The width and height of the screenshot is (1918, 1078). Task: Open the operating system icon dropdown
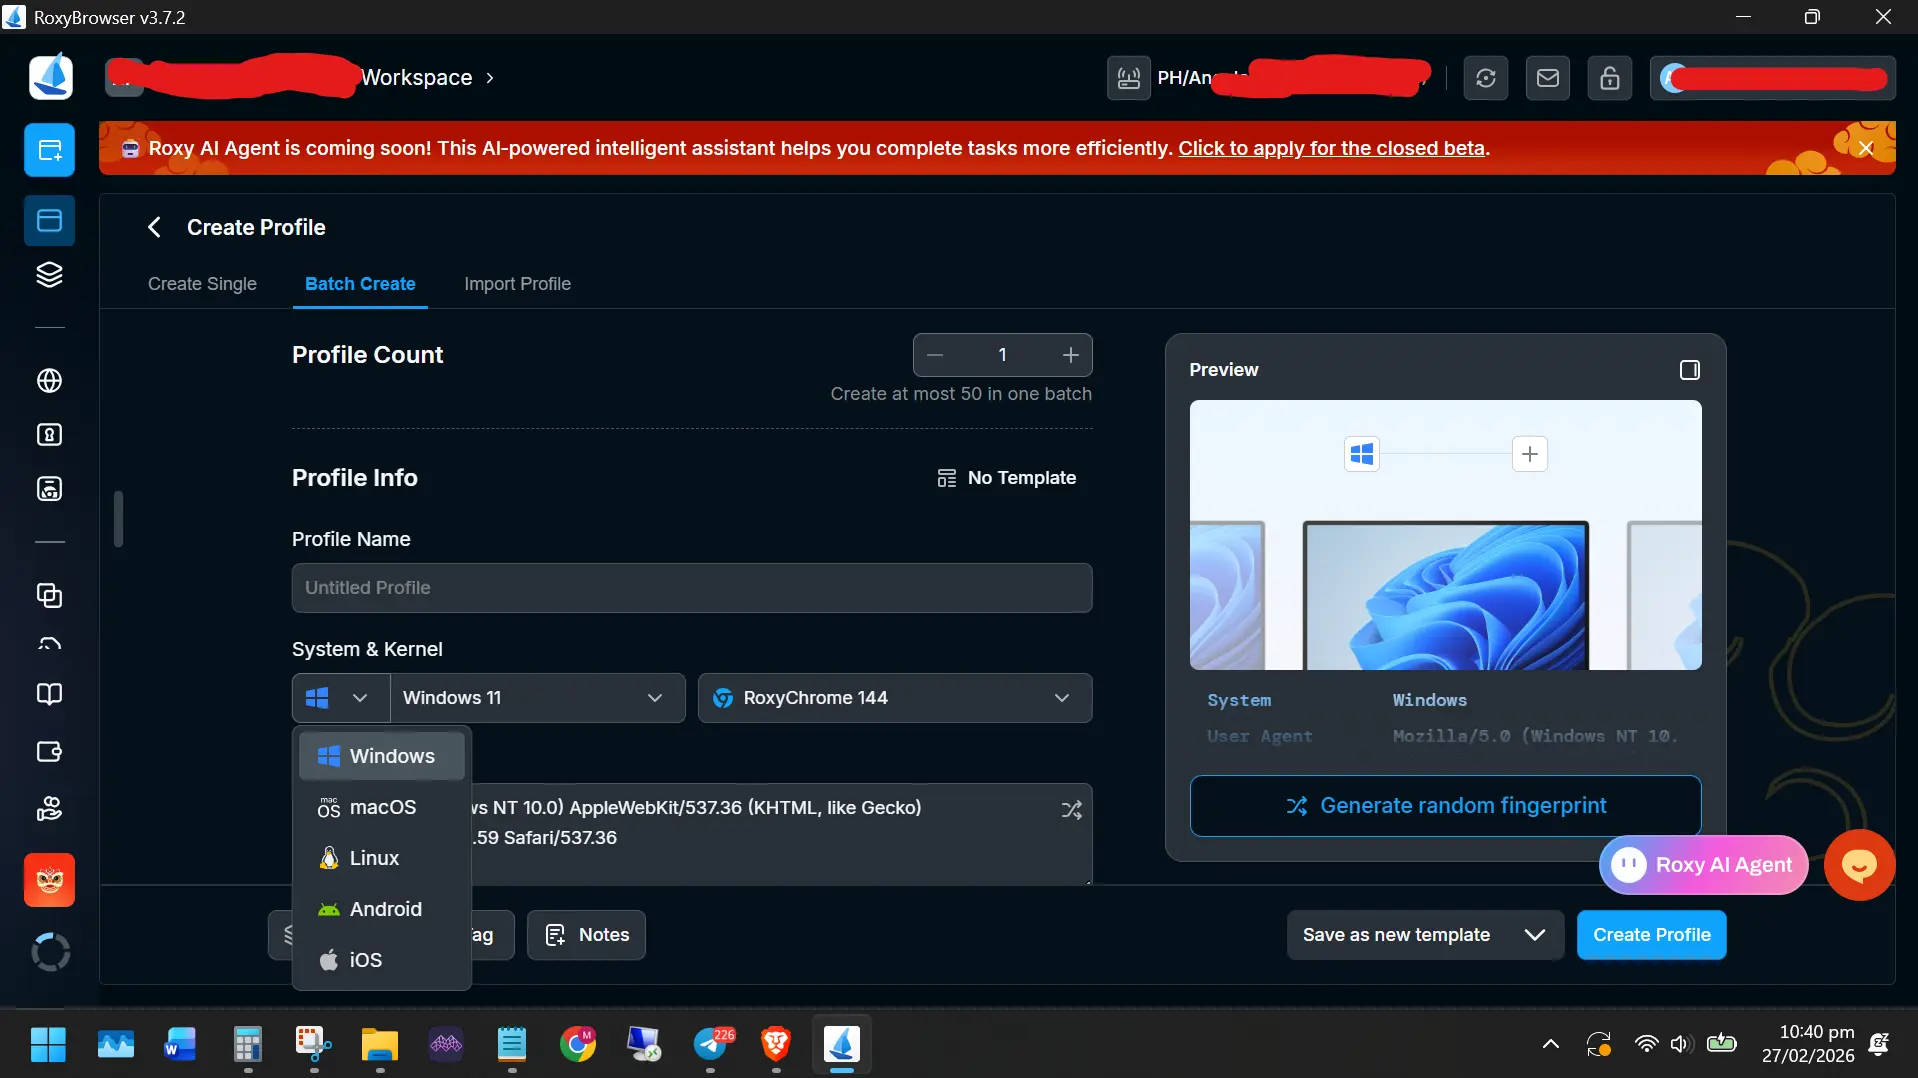click(x=341, y=698)
